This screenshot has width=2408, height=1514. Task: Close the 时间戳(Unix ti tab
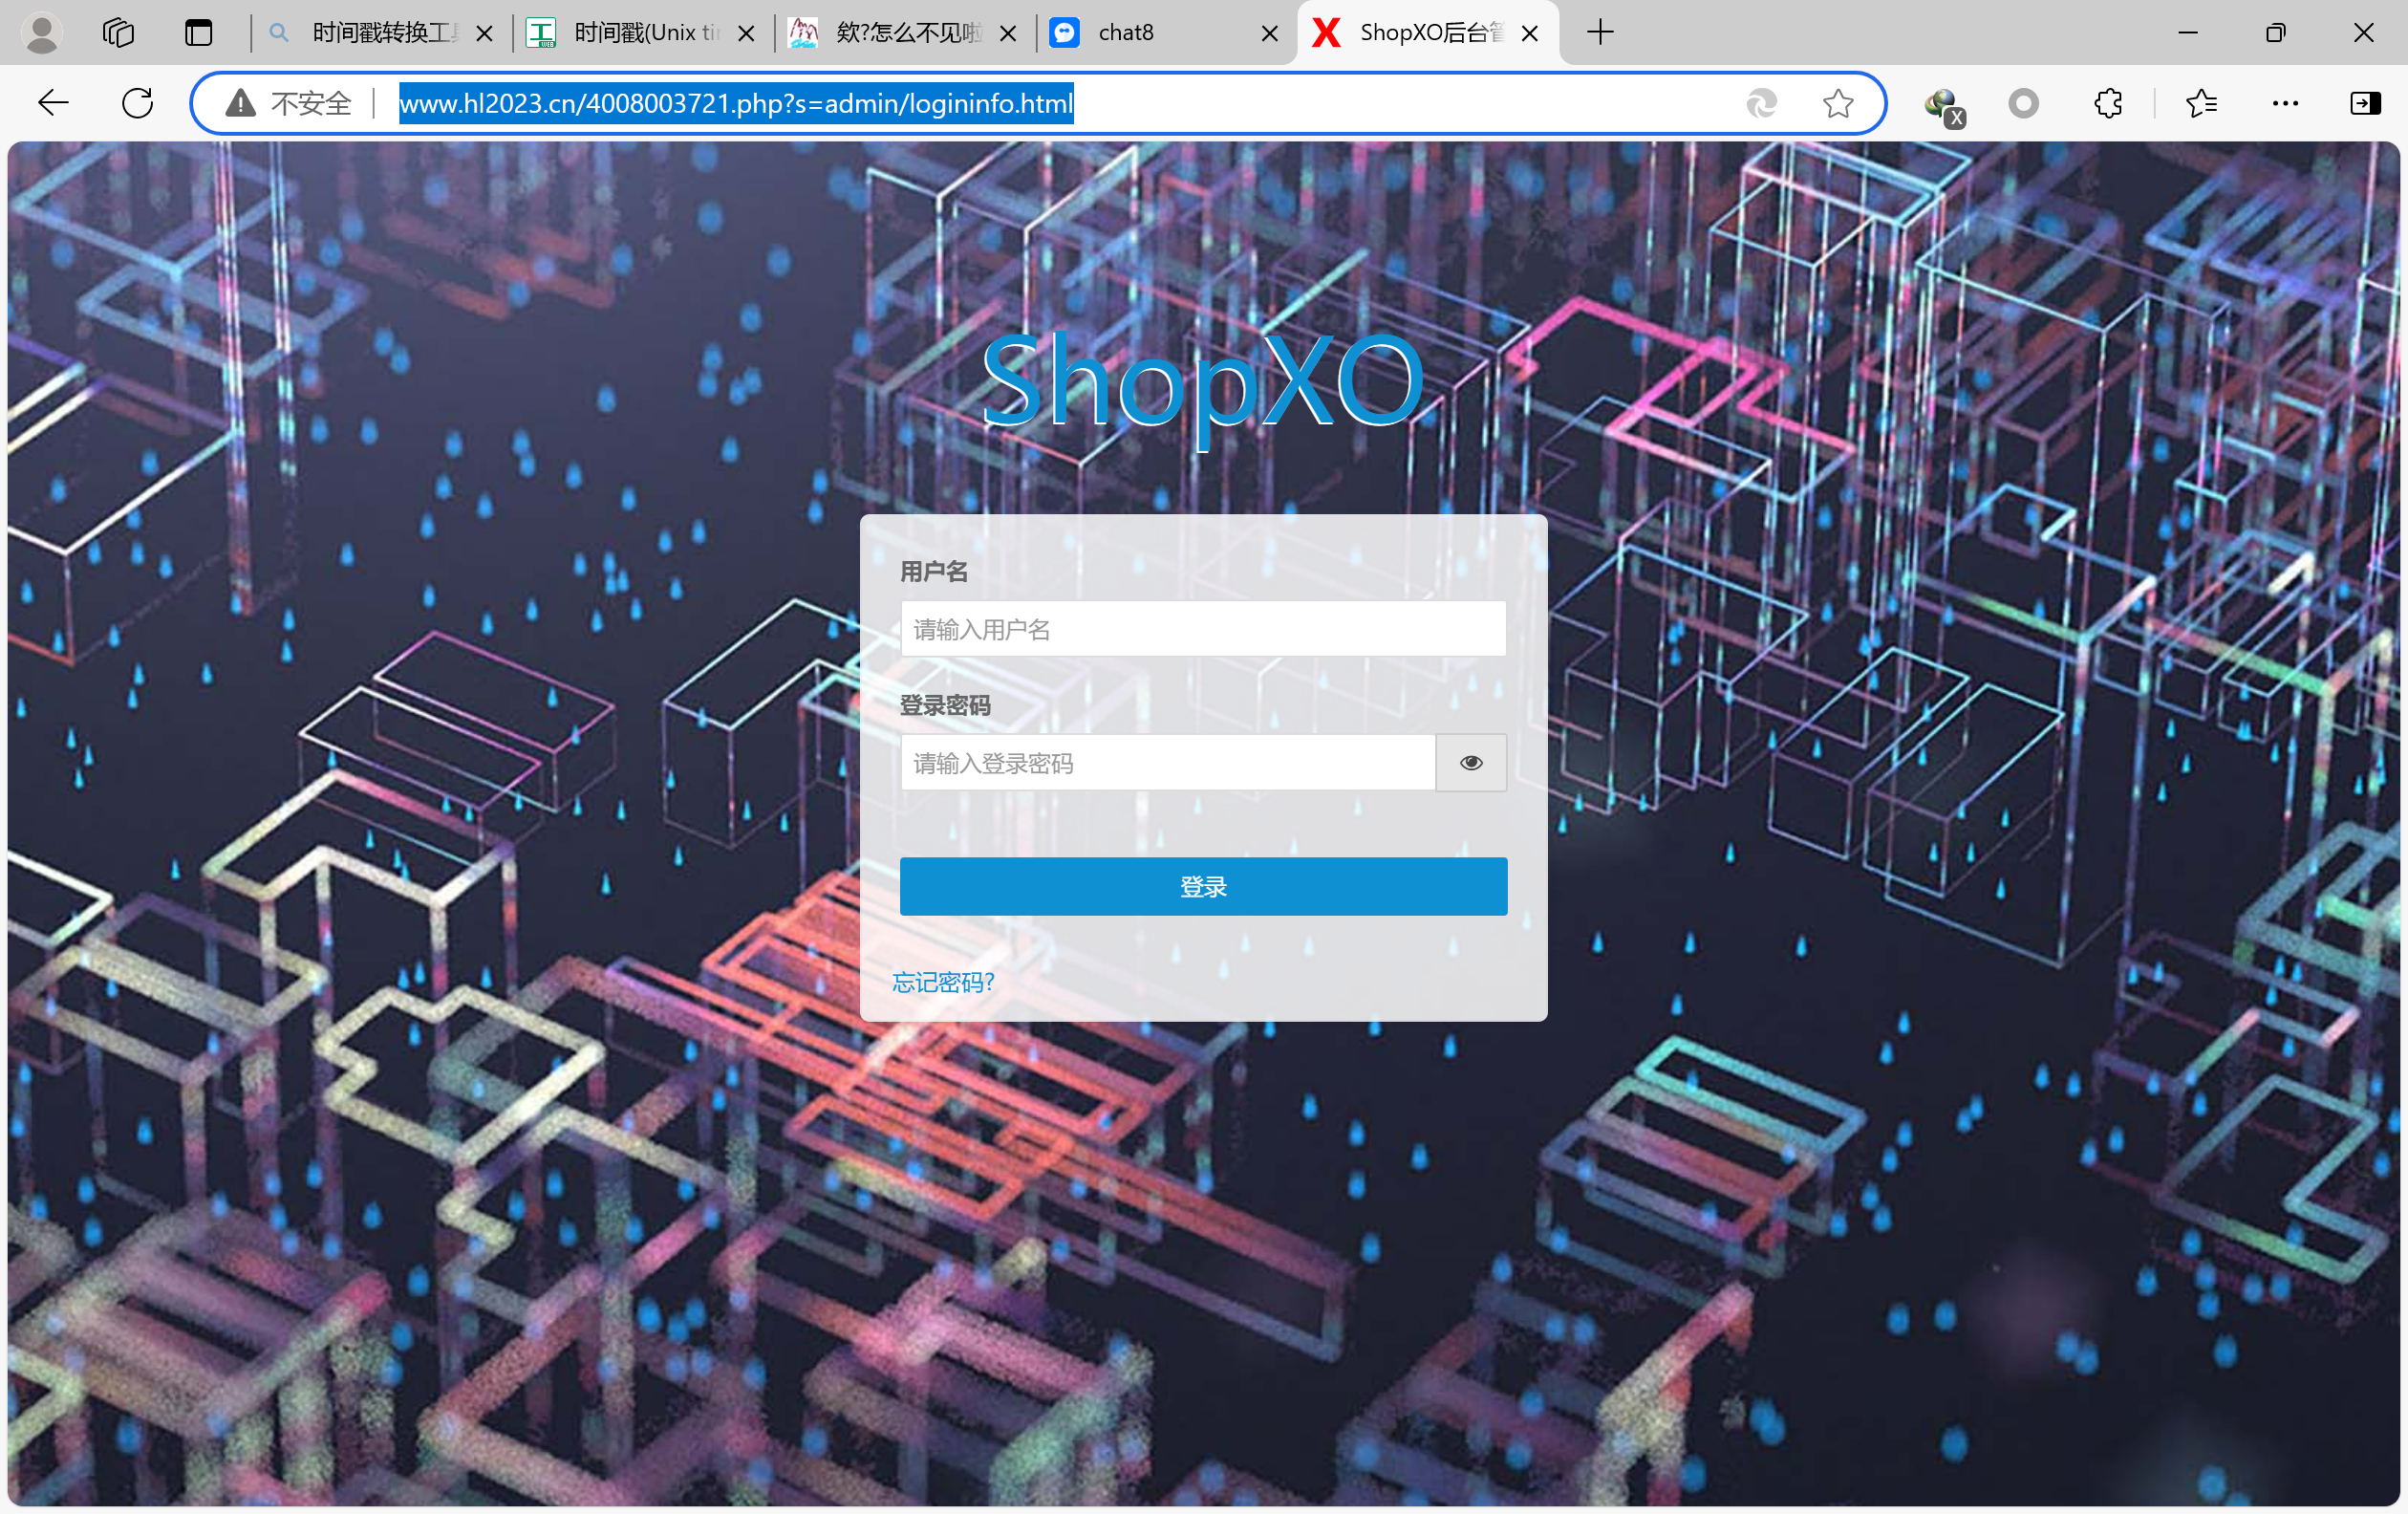click(x=746, y=33)
